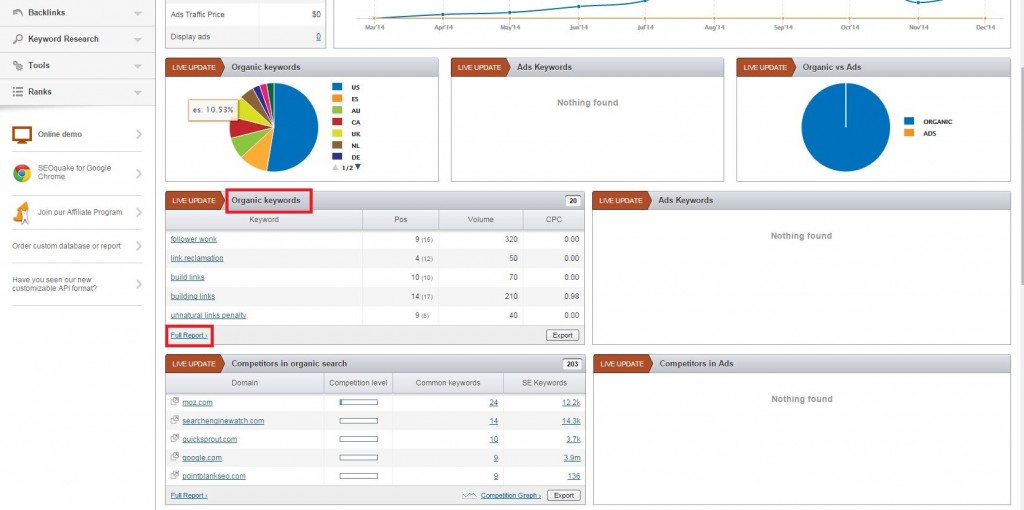Click external link icon beside google.com
This screenshot has height=510, width=1024.
[x=174, y=456]
